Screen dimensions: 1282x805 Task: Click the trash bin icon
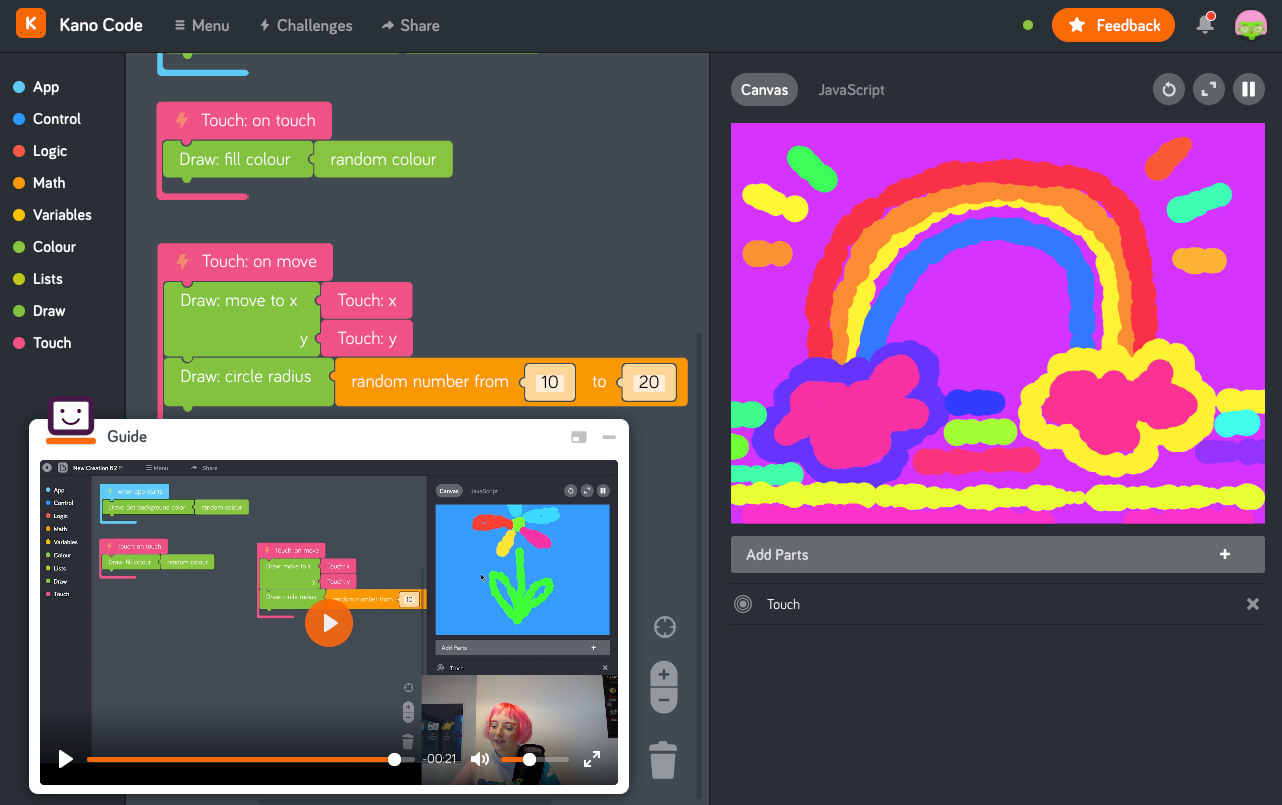click(663, 760)
